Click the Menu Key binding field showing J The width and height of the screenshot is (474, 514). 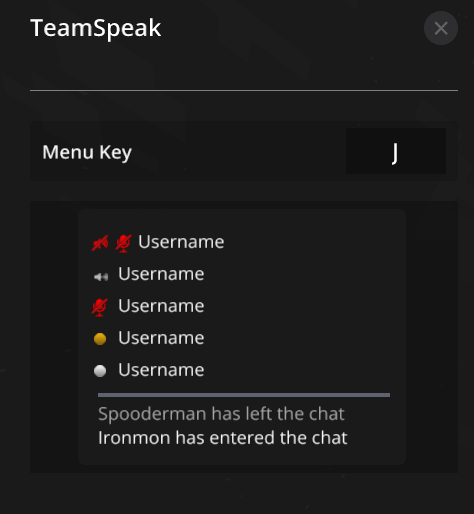click(x=396, y=151)
